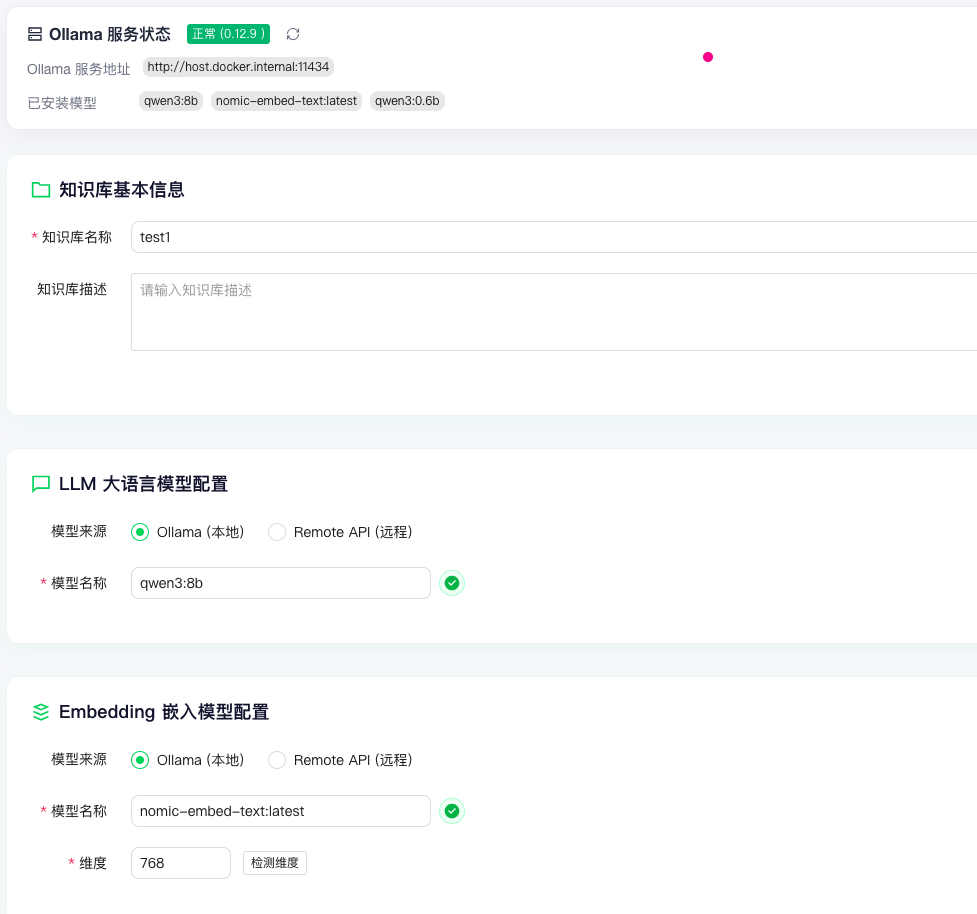Click the Embedding section layers icon
This screenshot has height=914, width=977.
(41, 711)
